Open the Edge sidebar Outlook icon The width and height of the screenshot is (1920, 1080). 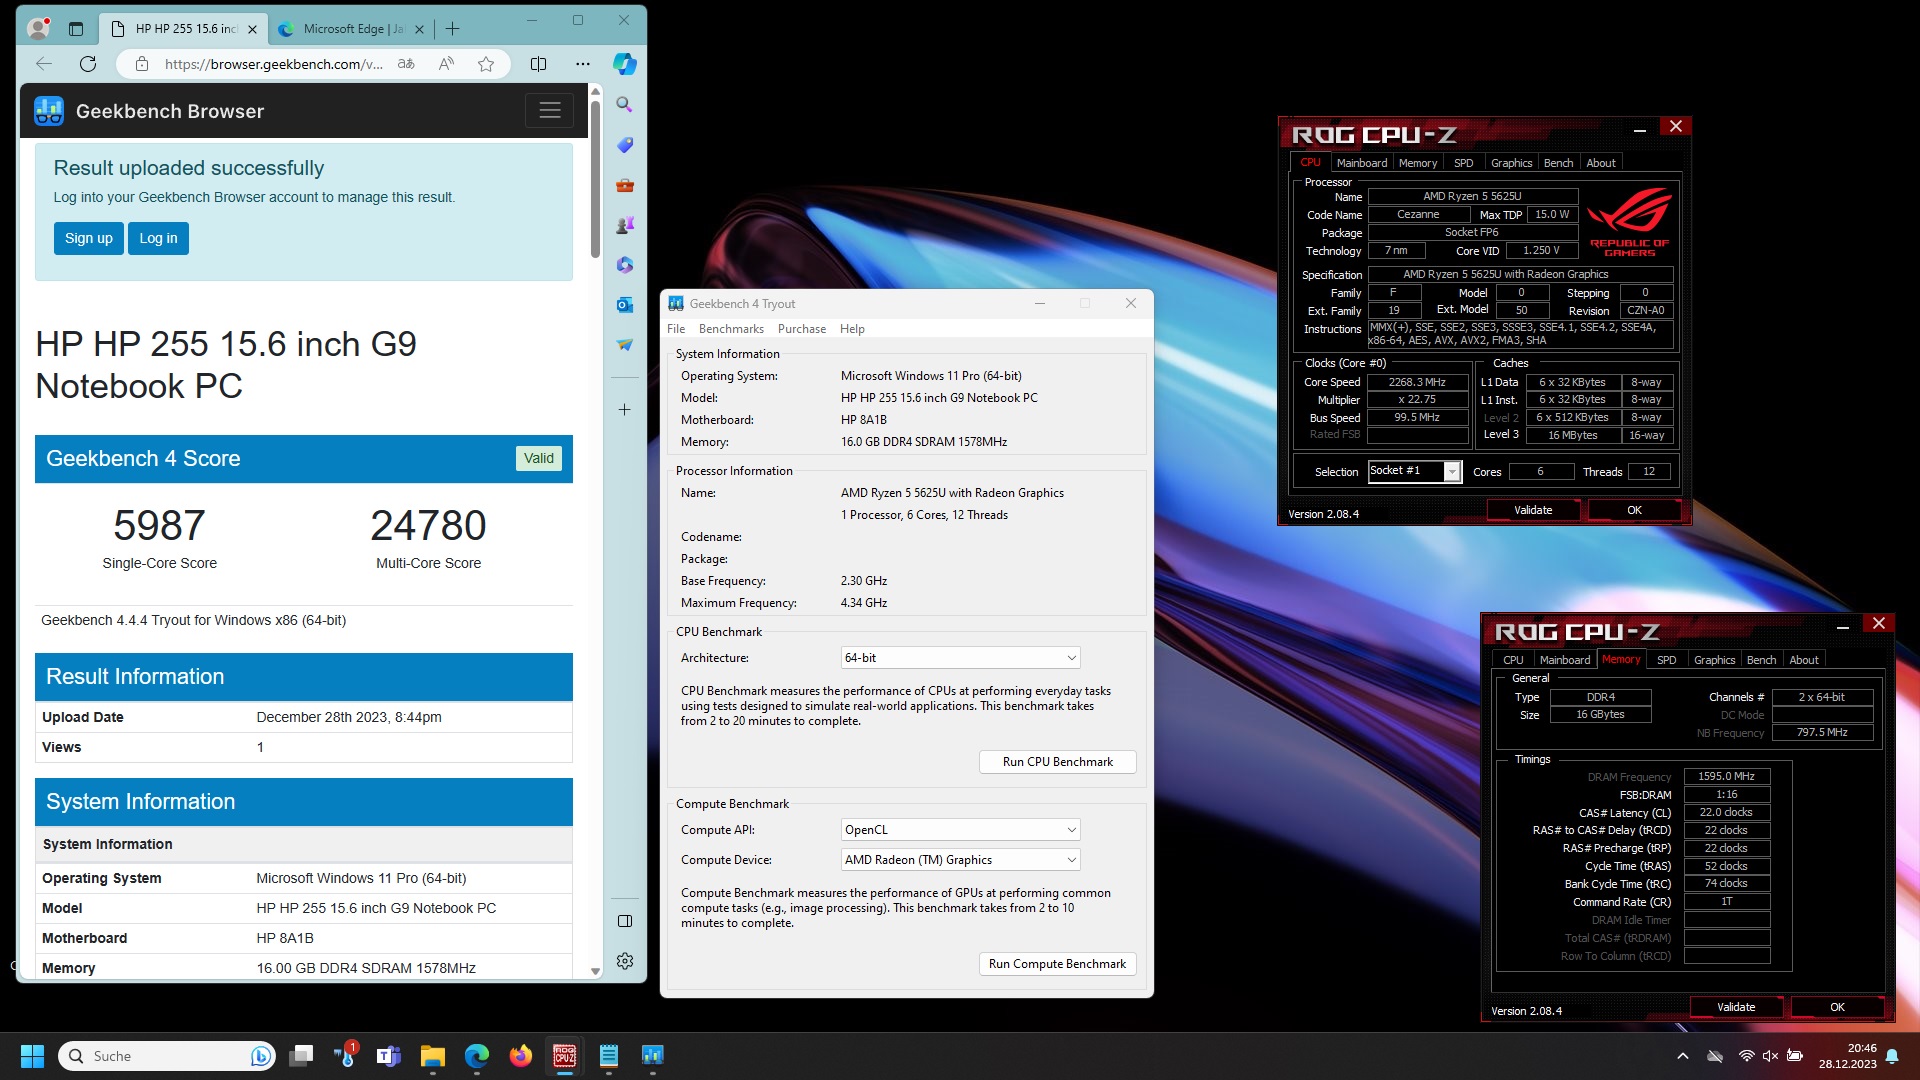[x=624, y=304]
